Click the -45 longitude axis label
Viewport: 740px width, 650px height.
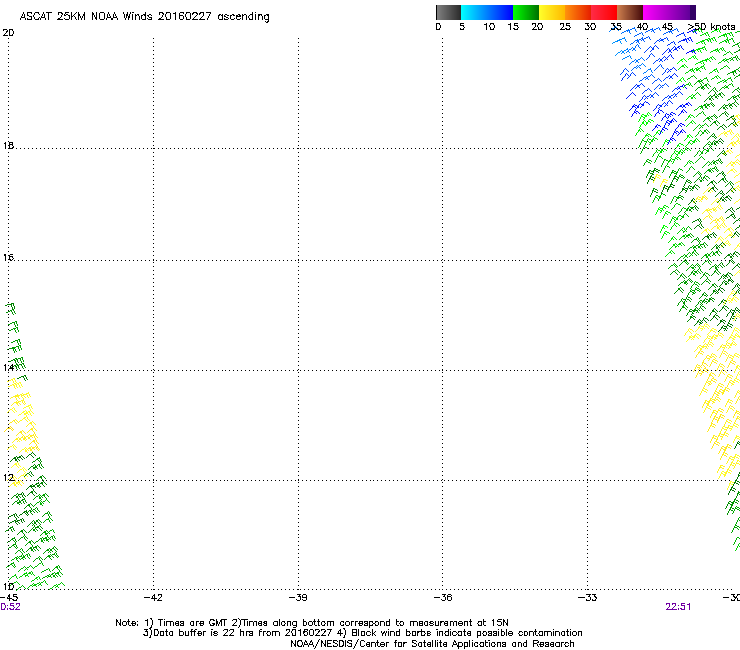tap(9, 598)
